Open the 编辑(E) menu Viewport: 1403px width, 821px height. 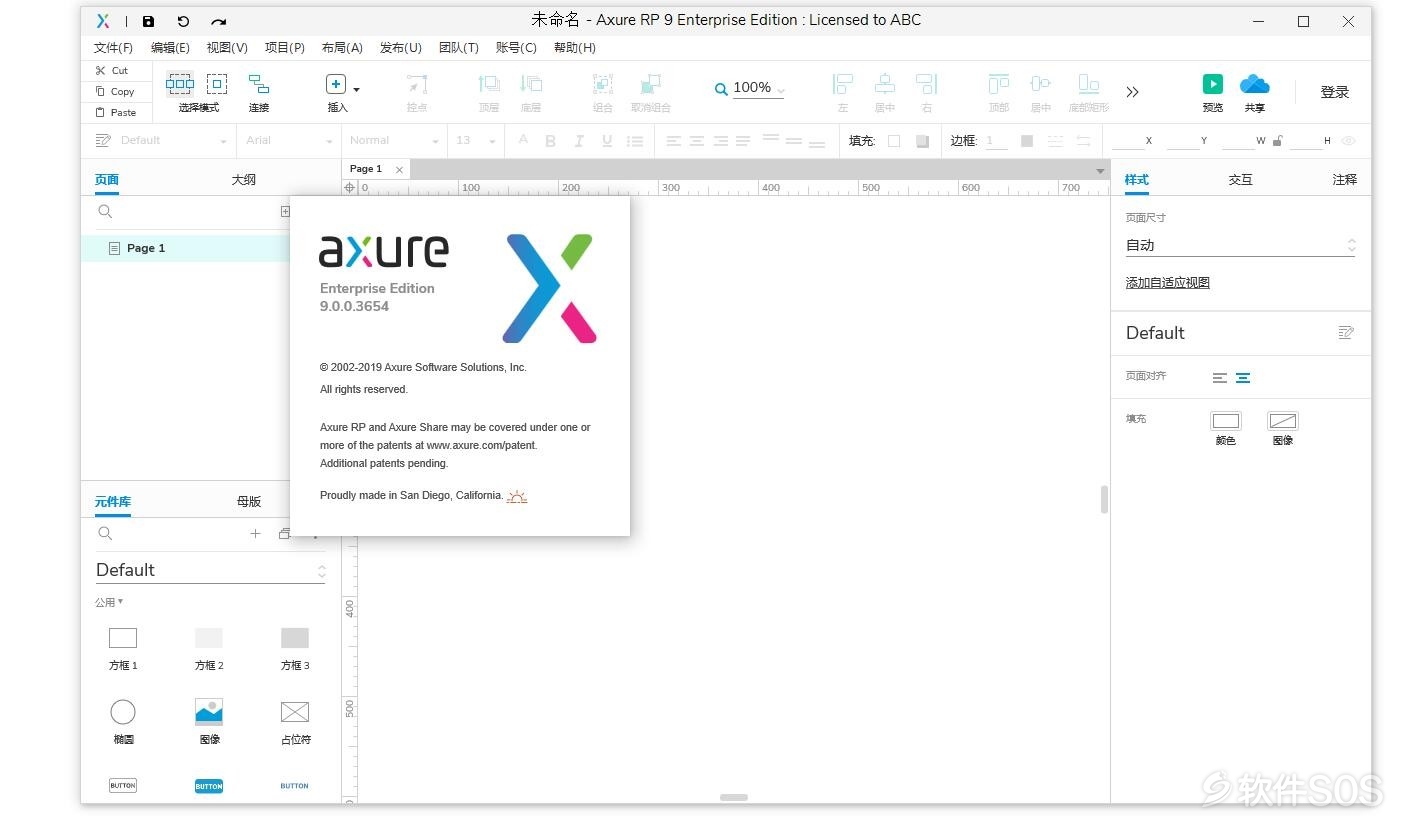click(170, 48)
